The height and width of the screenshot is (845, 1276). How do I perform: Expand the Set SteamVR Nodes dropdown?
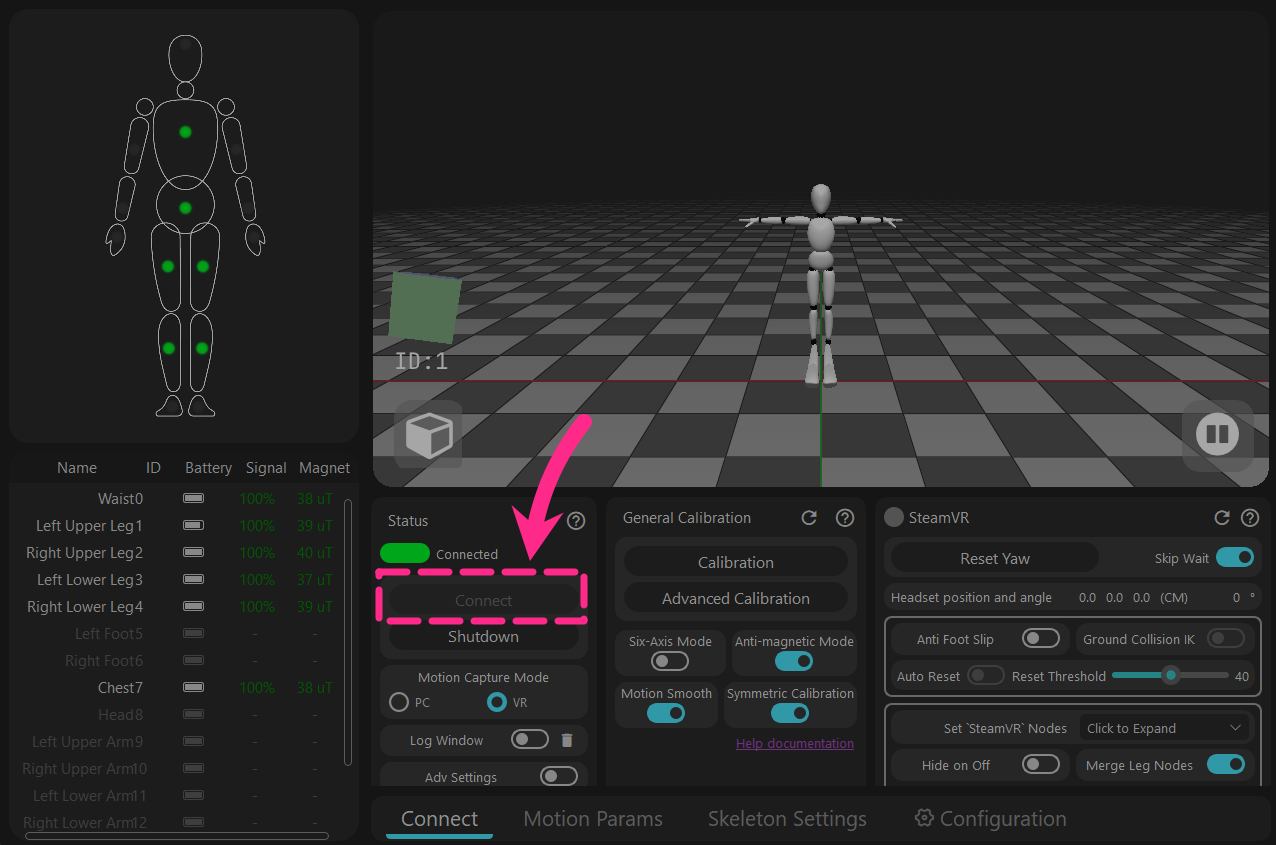(1165, 728)
